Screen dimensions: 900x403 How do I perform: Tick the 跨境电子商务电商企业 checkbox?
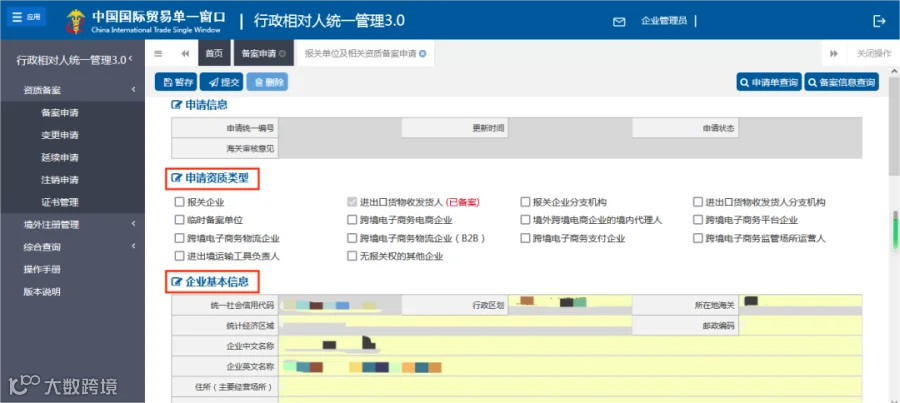tap(352, 220)
